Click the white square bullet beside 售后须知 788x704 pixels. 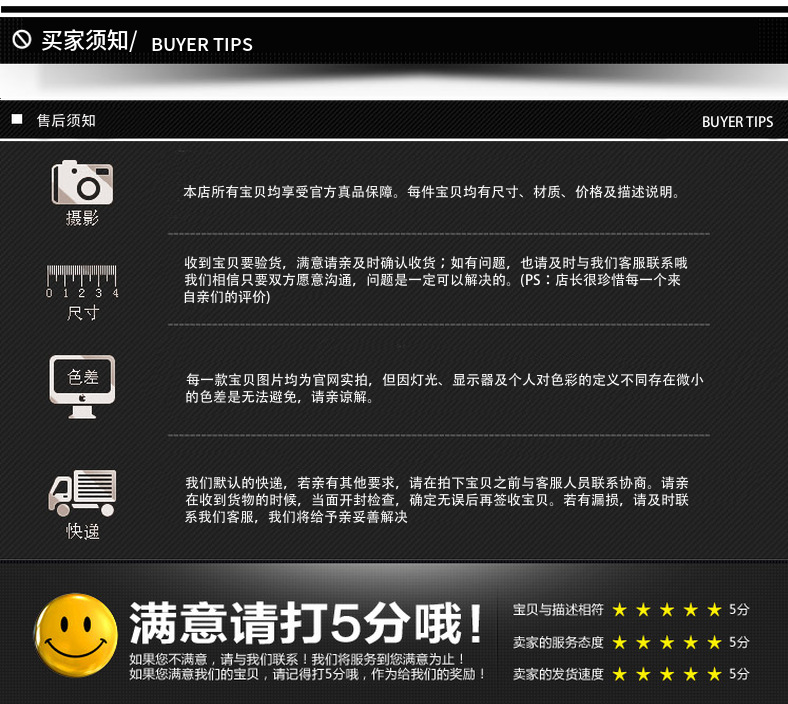coord(17,119)
